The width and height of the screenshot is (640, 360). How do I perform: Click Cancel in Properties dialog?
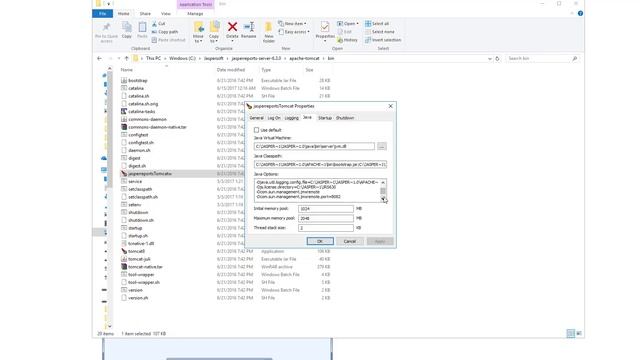click(x=350, y=241)
